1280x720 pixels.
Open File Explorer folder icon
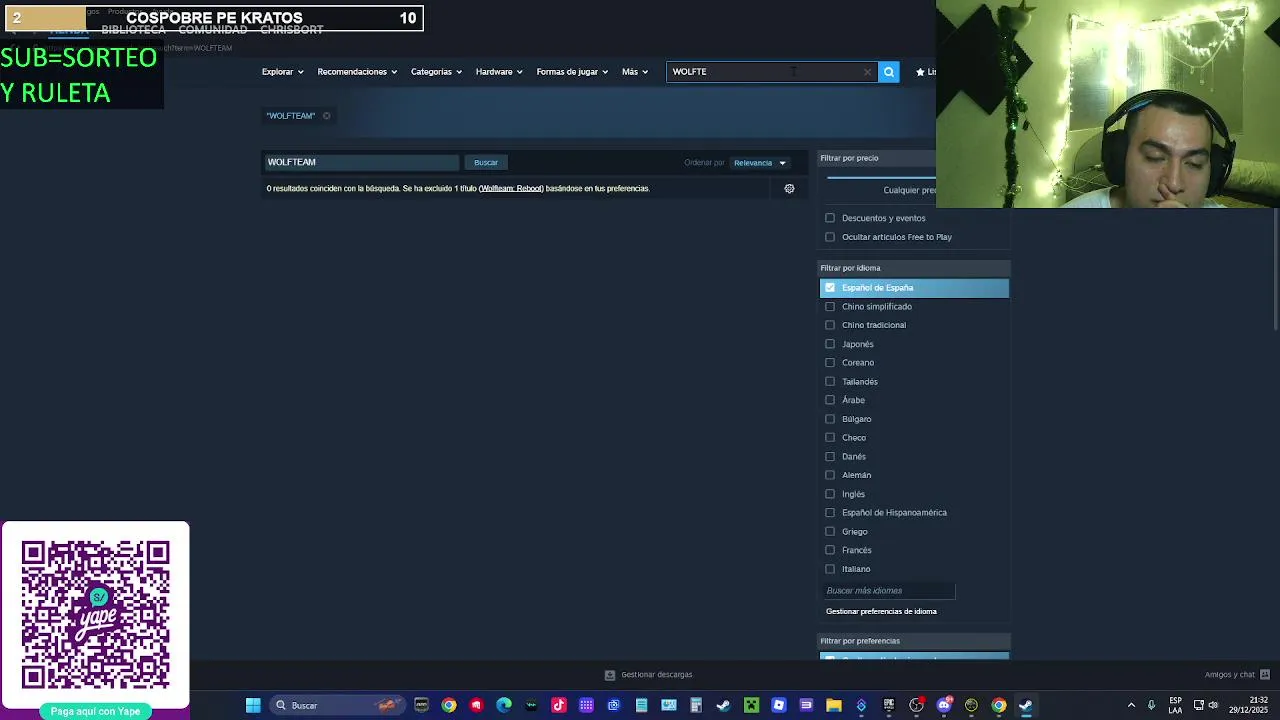tap(833, 705)
